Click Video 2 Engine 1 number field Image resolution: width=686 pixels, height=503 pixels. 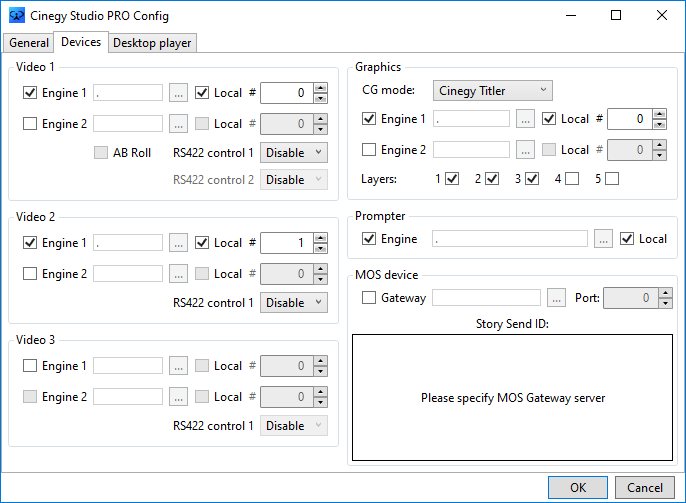pos(287,243)
